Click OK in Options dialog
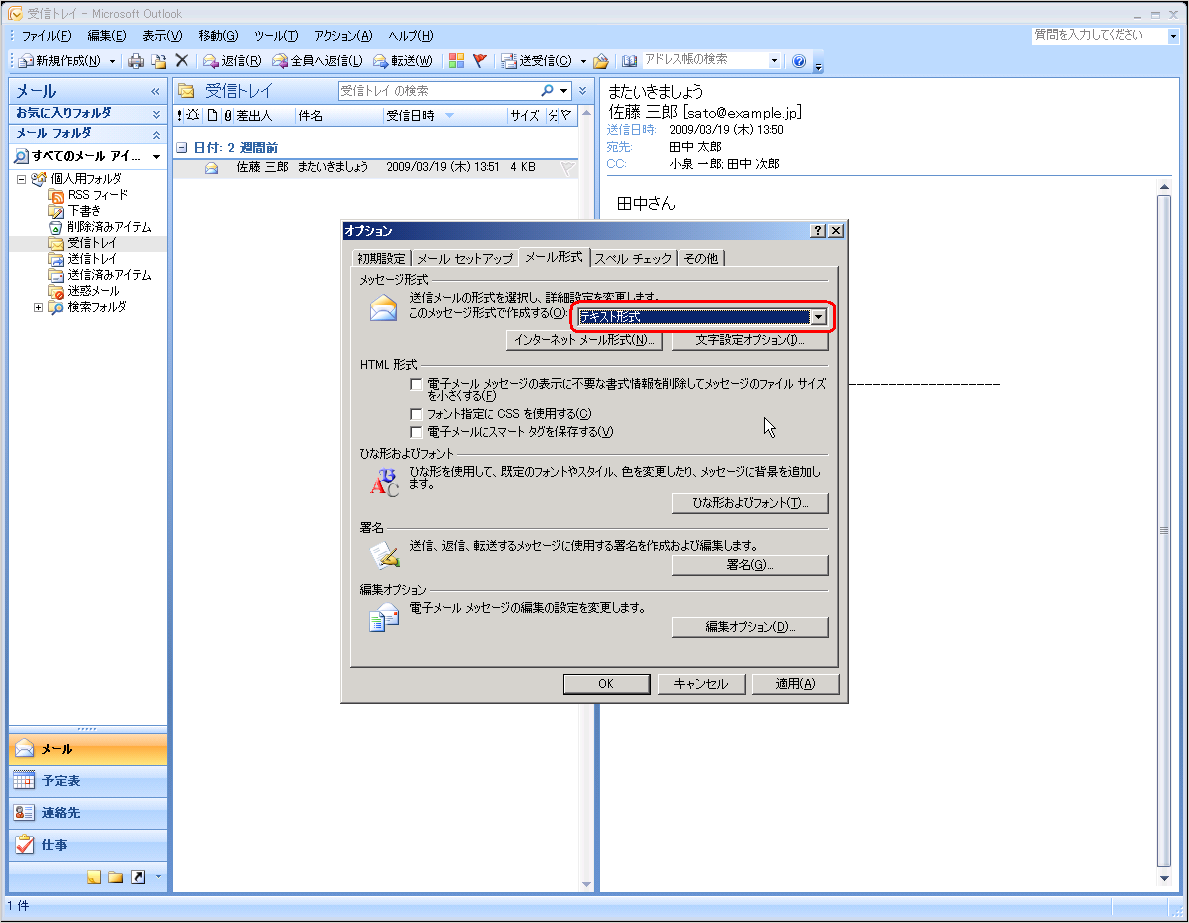The width and height of the screenshot is (1189, 923). point(606,684)
